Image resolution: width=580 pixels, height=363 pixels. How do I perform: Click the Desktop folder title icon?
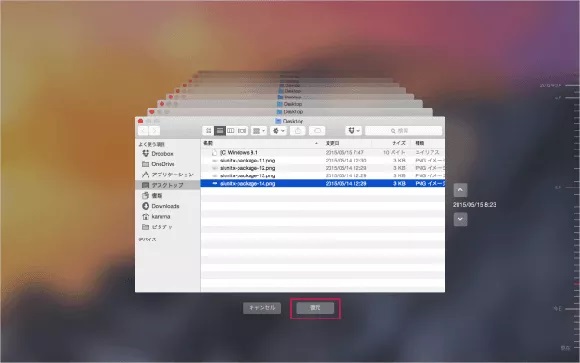[279, 121]
